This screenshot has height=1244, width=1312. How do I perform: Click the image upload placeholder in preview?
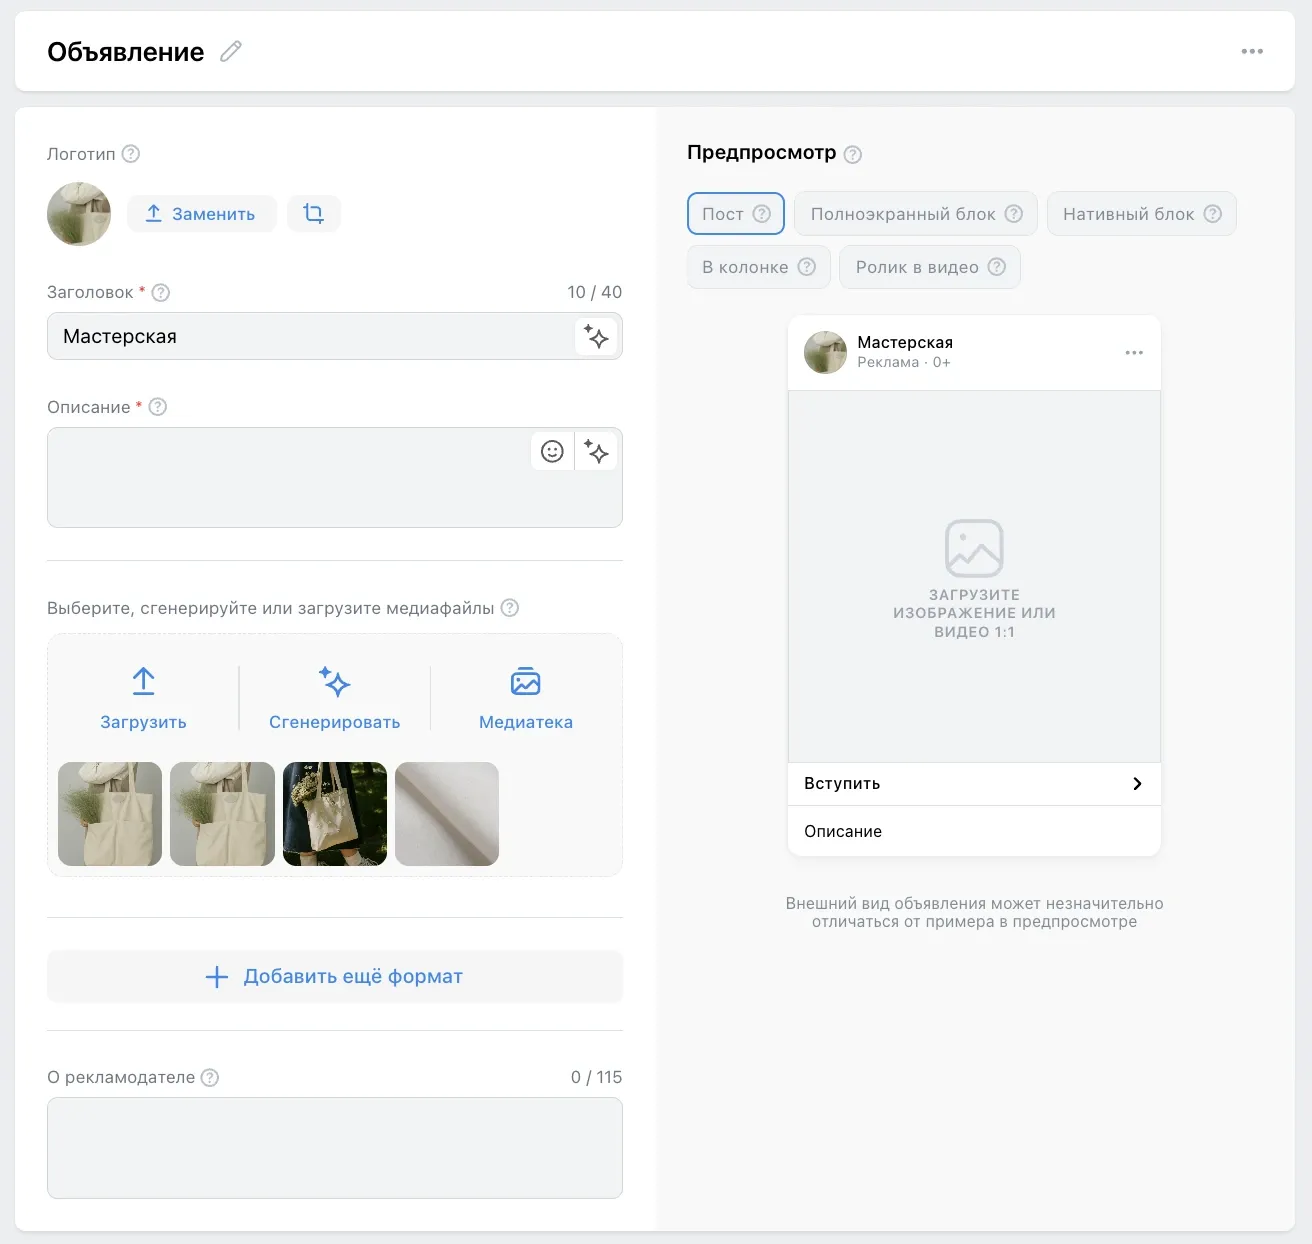click(974, 577)
